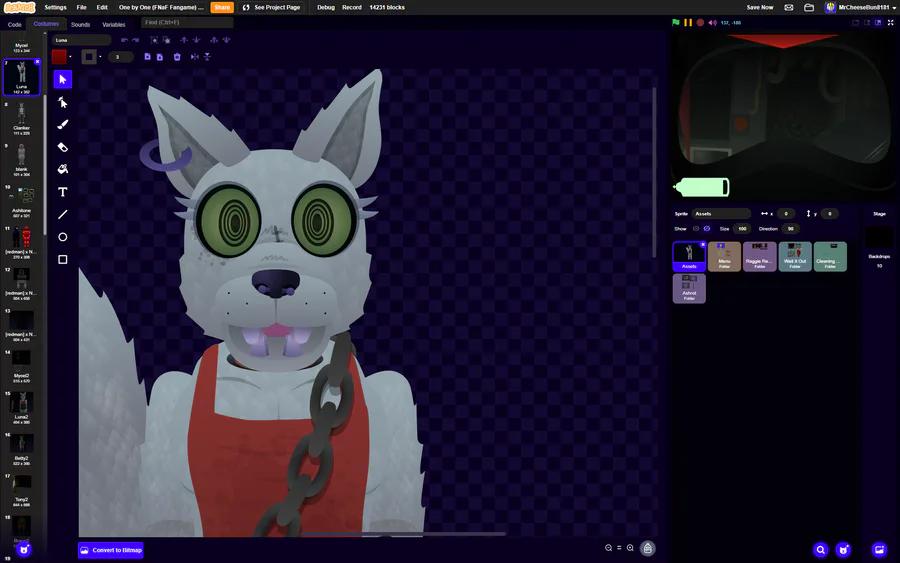The height and width of the screenshot is (563, 900).
Task: Open outline color dropdown arrow
Action: coord(100,57)
